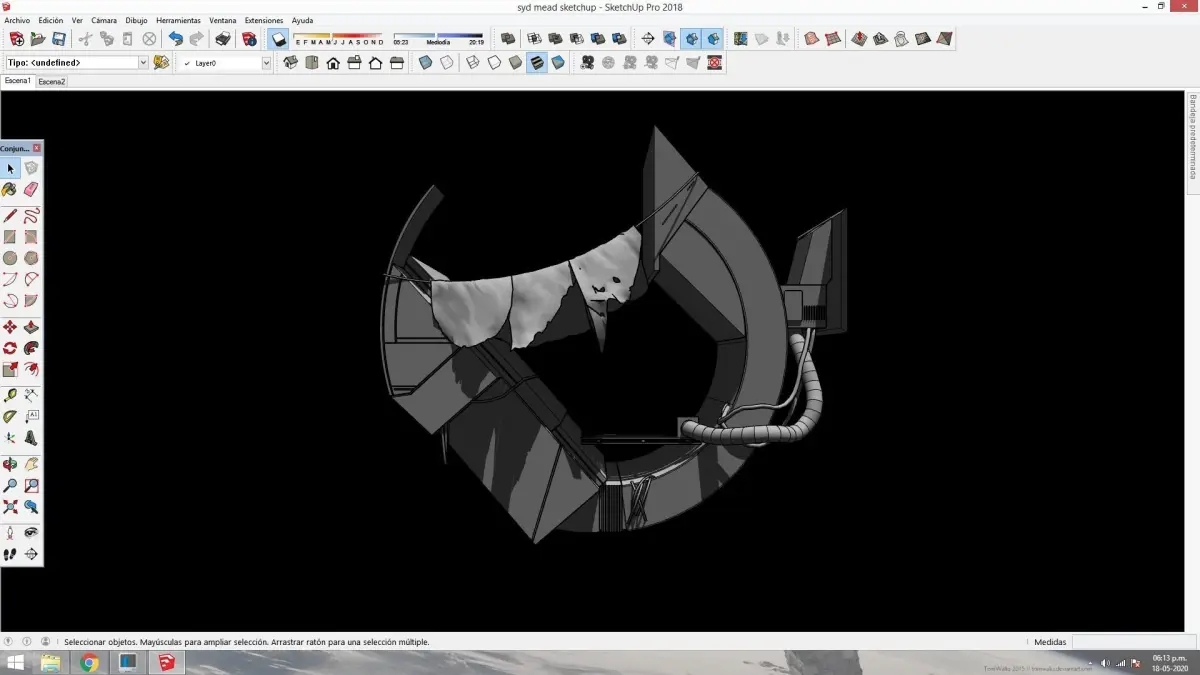The height and width of the screenshot is (675, 1200).
Task: Select the Walk footsteps tool
Action: click(x=10, y=554)
